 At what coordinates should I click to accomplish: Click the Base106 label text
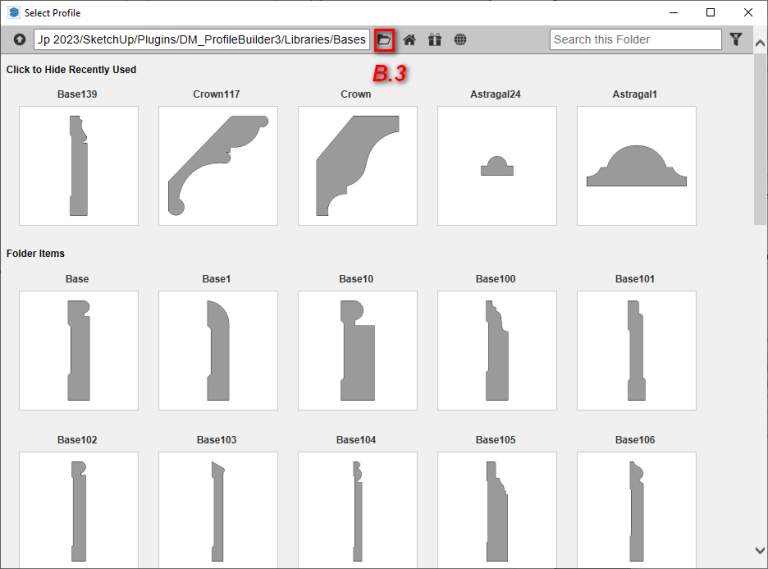pos(635,440)
